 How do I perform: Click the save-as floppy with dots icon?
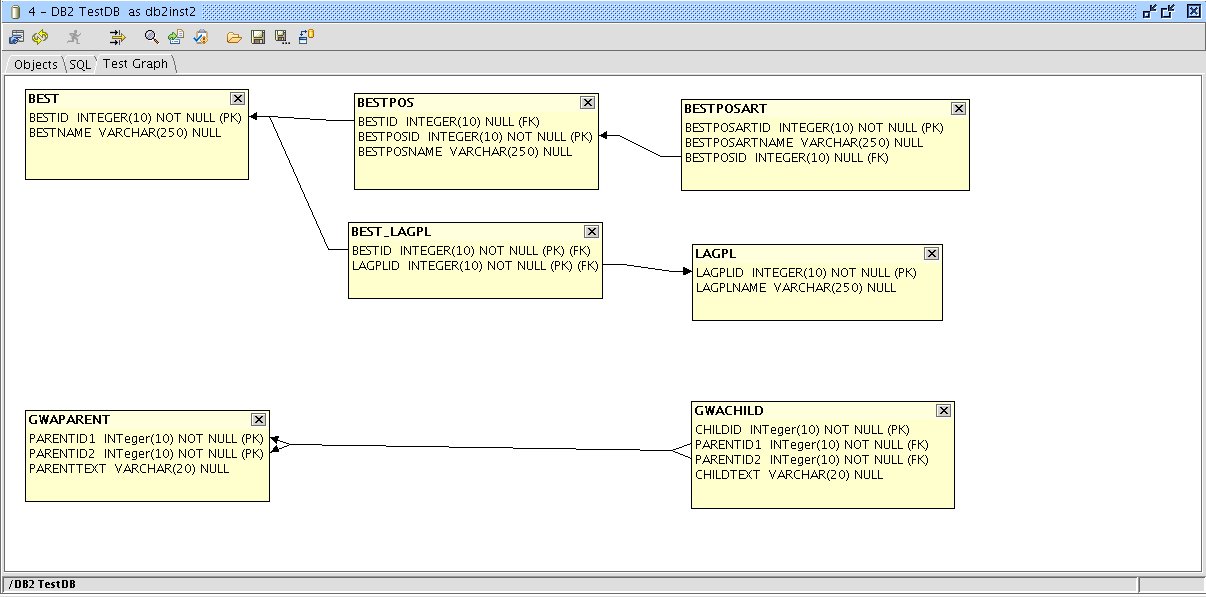(x=282, y=37)
